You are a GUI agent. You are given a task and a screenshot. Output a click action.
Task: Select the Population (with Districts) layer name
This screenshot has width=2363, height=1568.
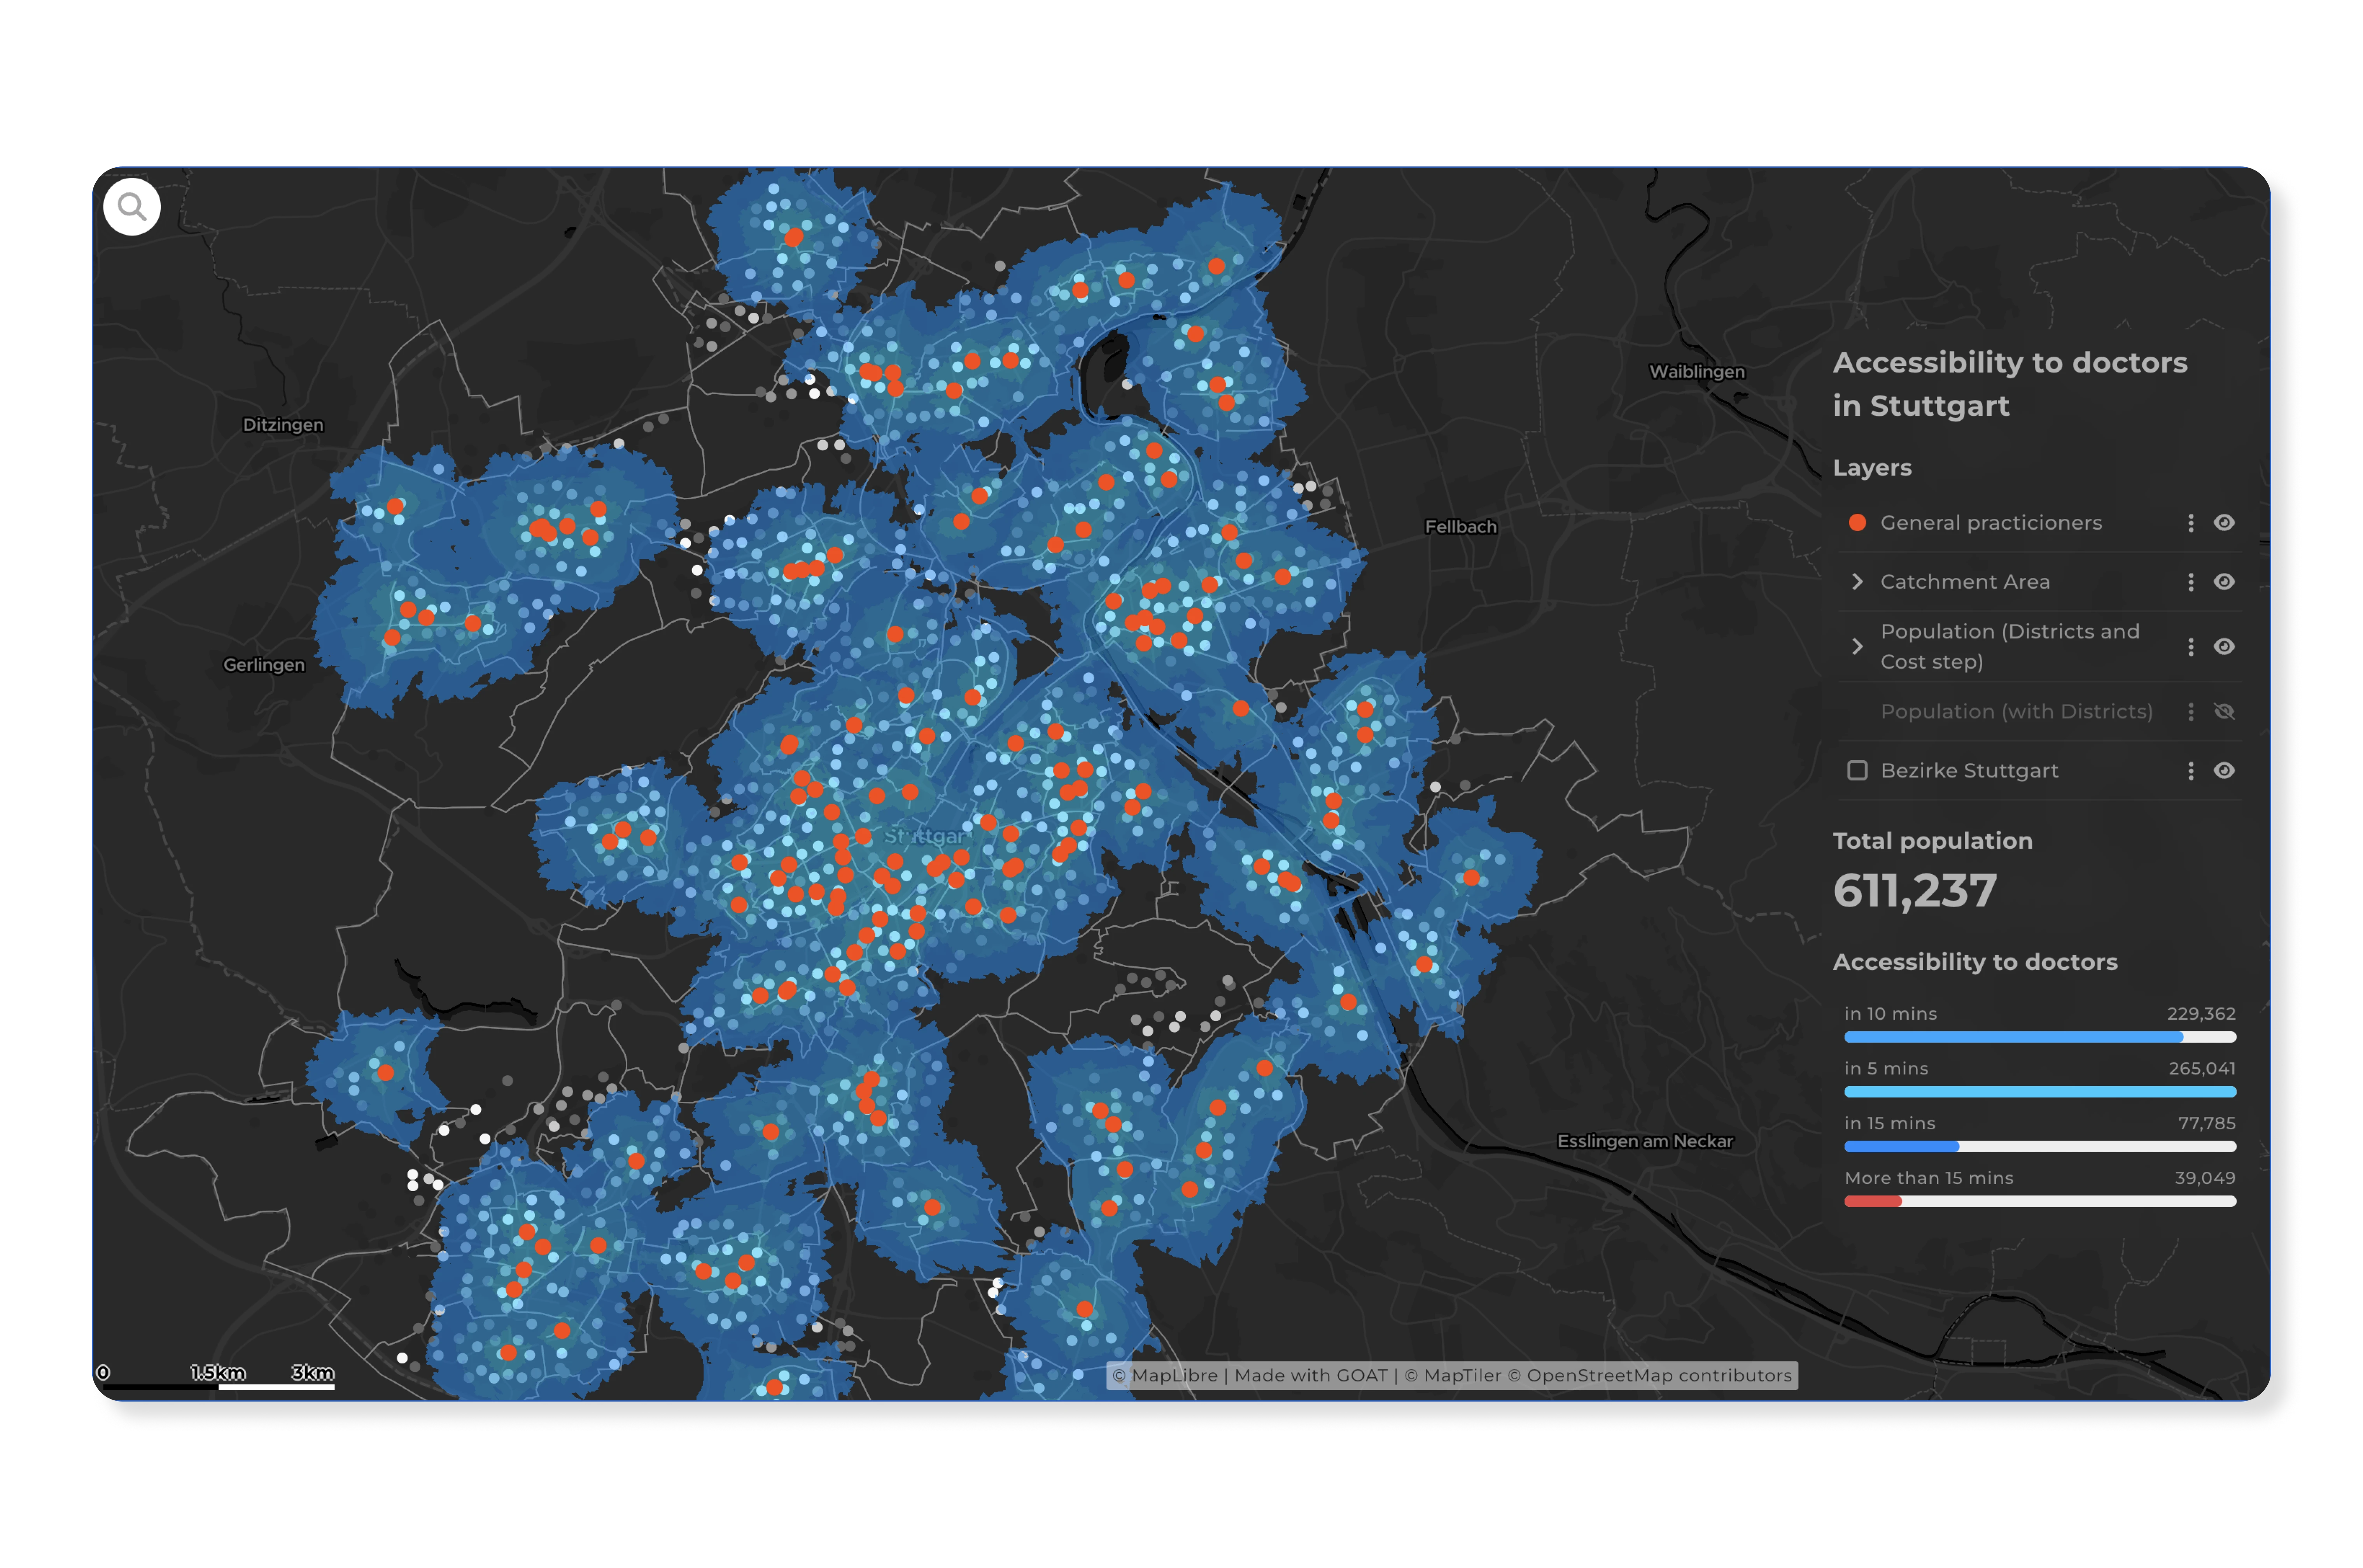click(2016, 712)
